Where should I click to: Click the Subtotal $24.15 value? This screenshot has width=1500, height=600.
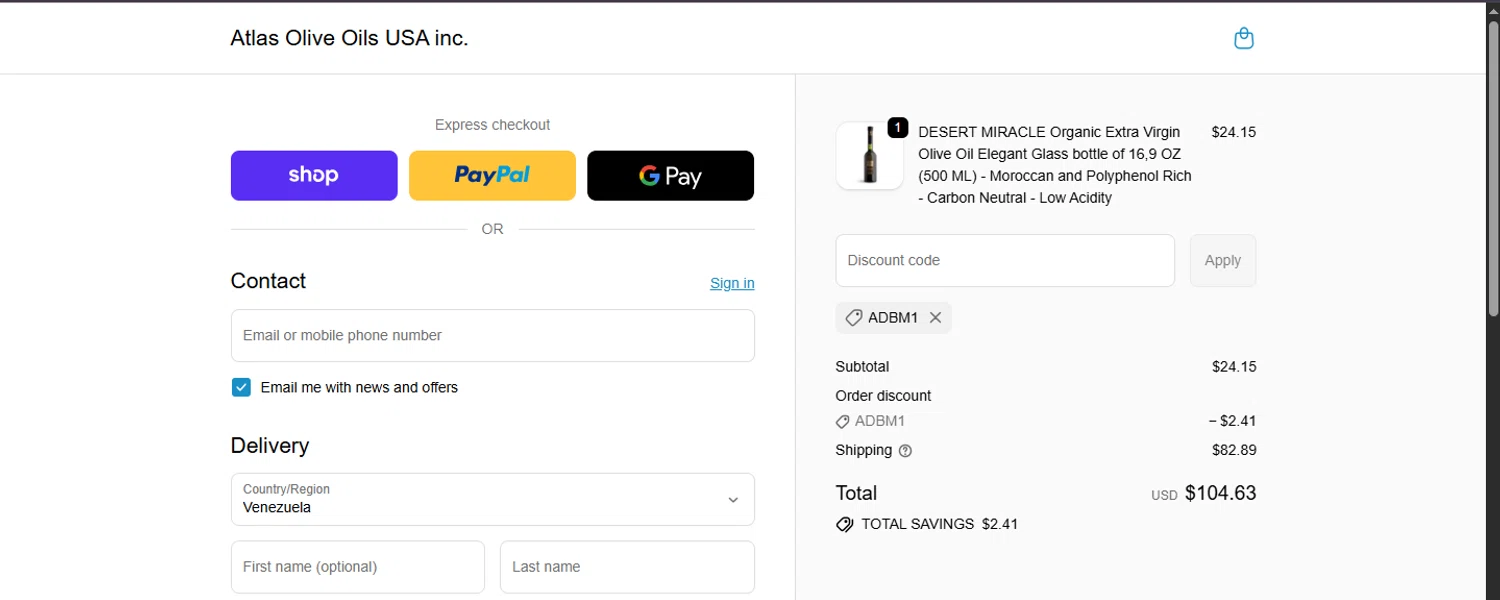coord(1234,367)
